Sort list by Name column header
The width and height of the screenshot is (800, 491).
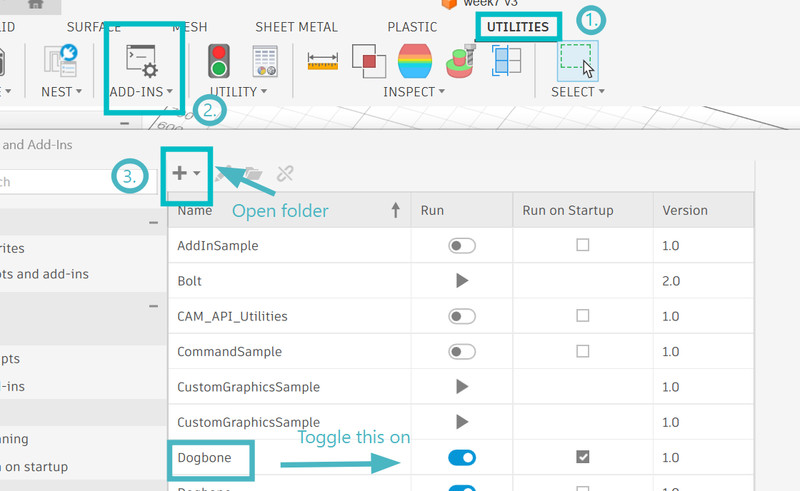290,211
